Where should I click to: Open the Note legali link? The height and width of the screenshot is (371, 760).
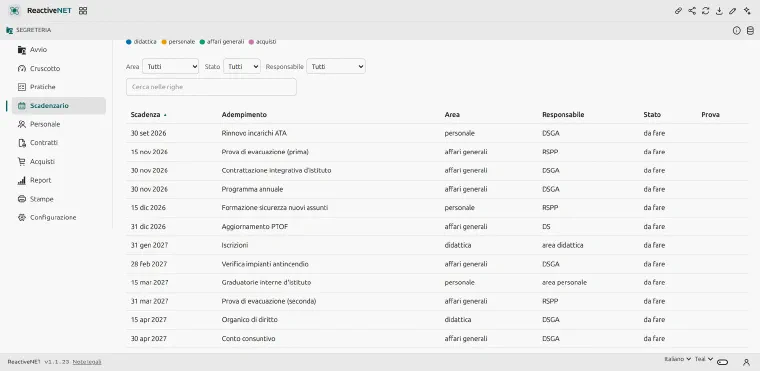tap(87, 362)
